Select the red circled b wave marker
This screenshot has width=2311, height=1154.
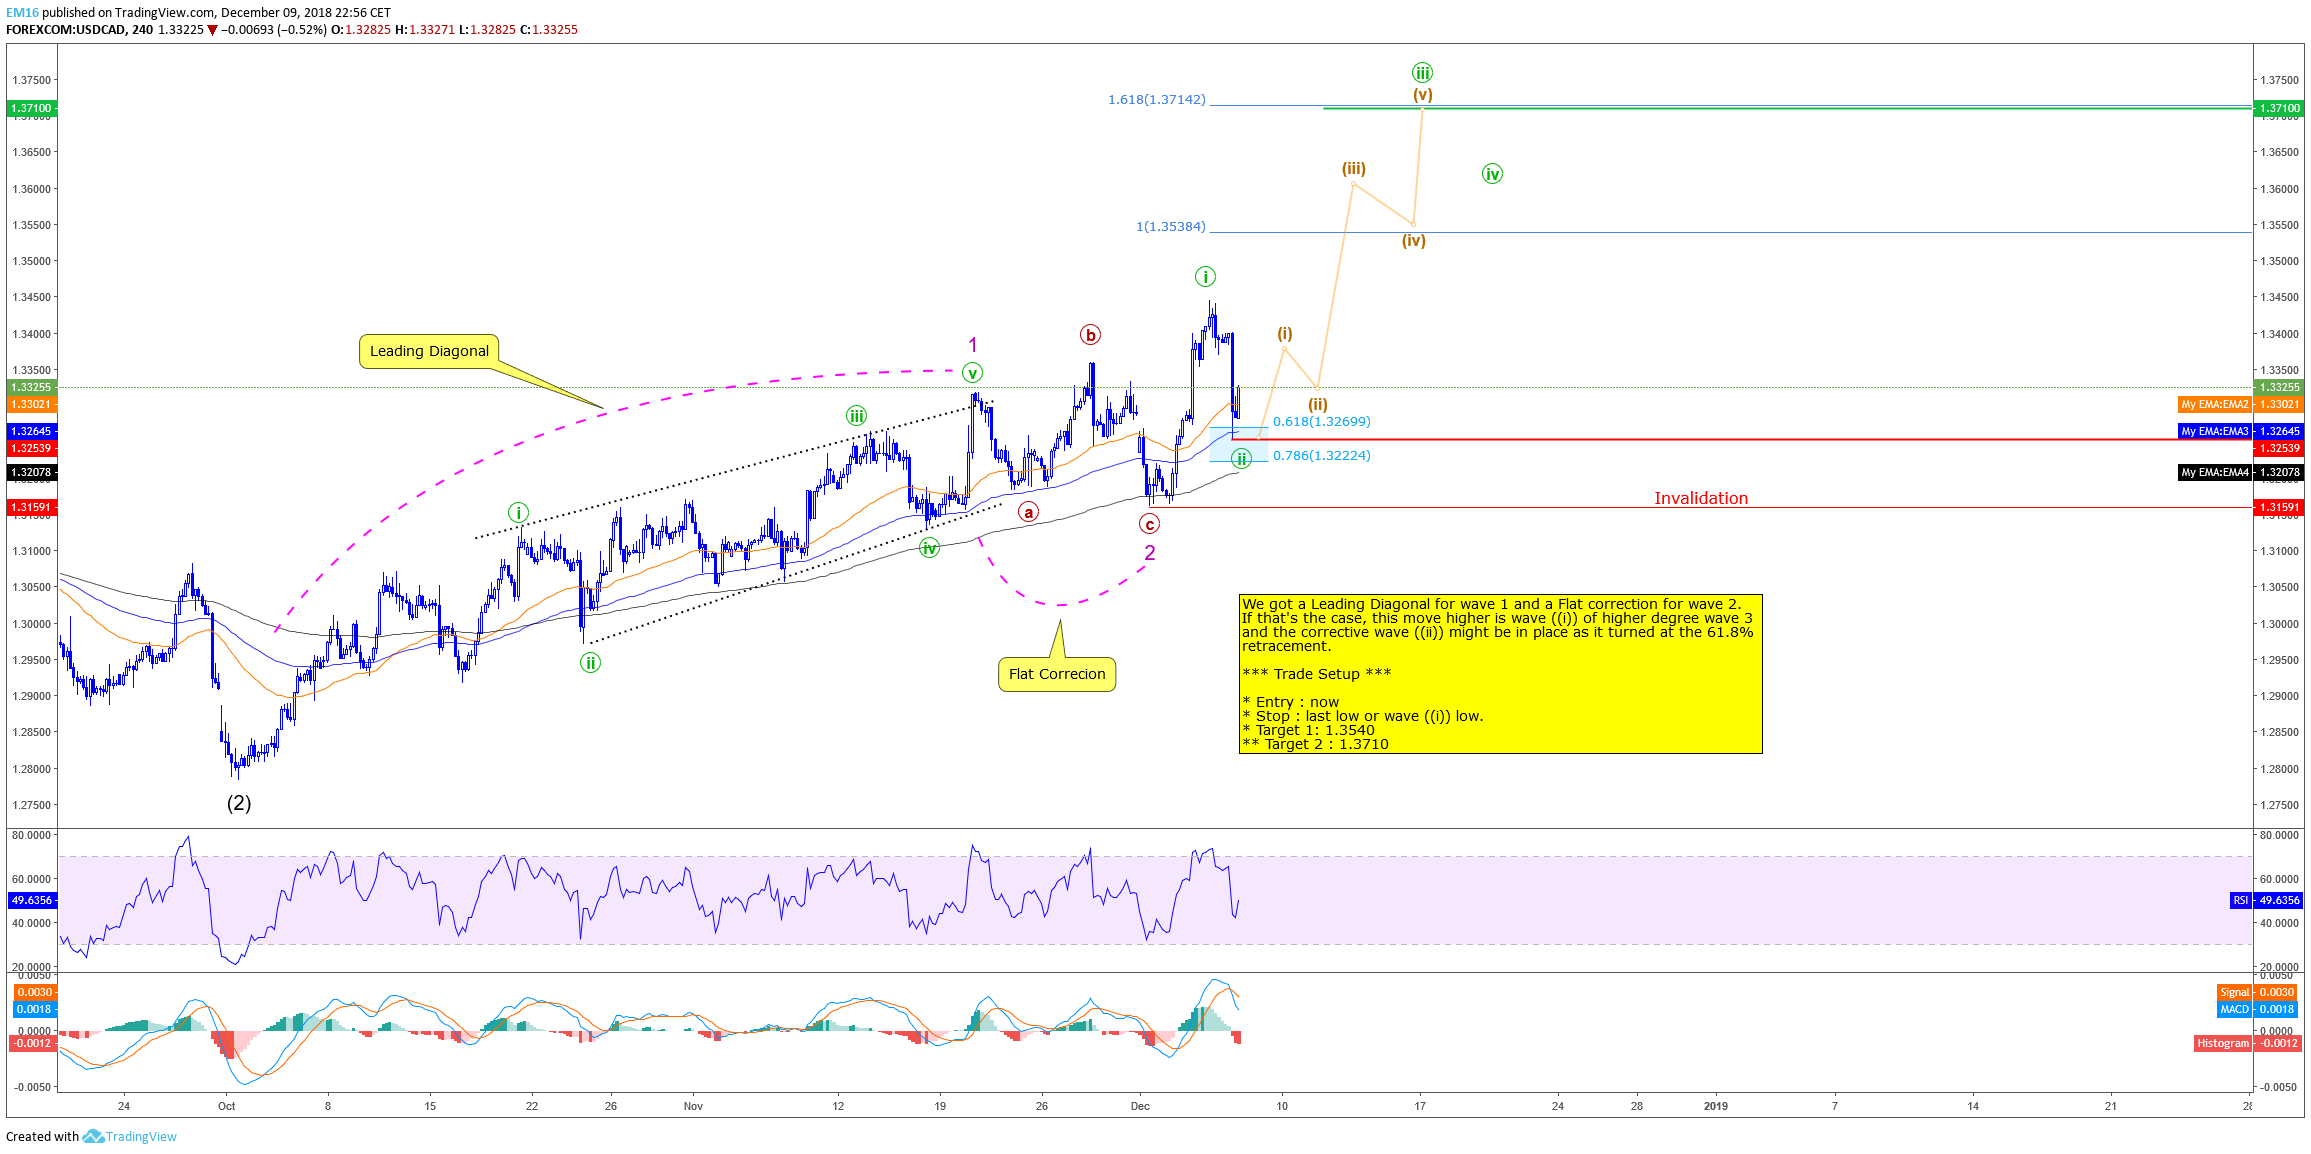coord(1090,335)
